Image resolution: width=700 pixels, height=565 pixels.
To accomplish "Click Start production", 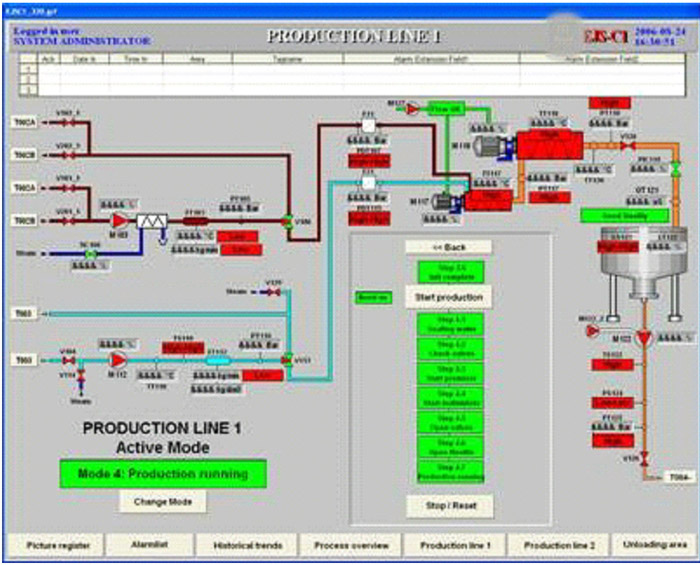I will [x=449, y=297].
